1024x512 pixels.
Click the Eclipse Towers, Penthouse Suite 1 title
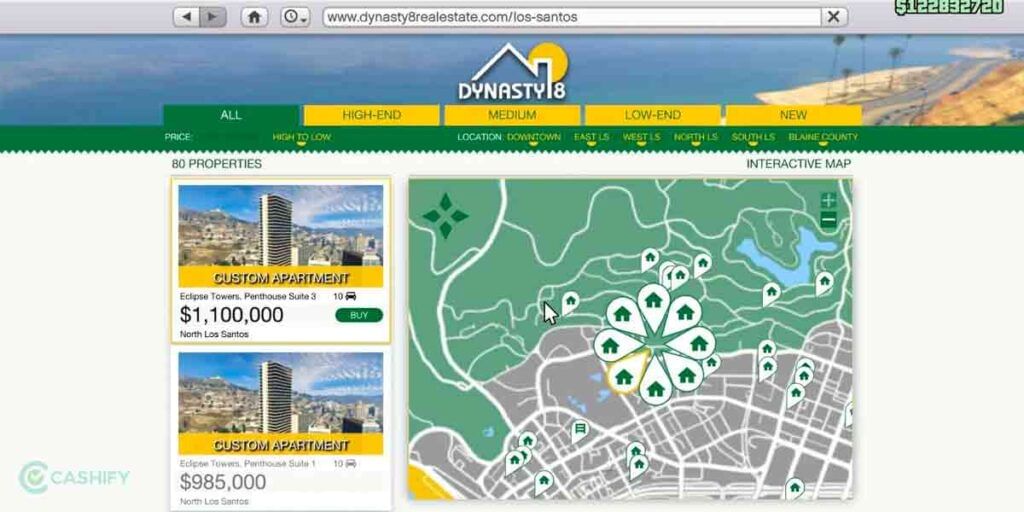(248, 464)
